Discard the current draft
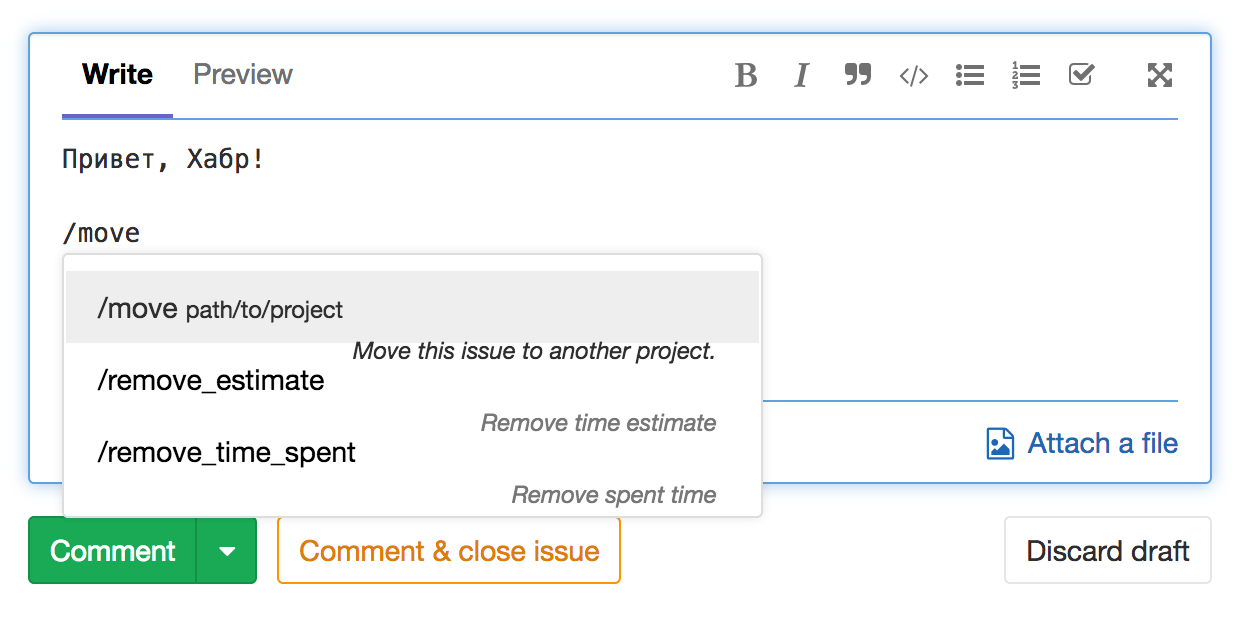This screenshot has height=622, width=1252. click(x=1107, y=550)
